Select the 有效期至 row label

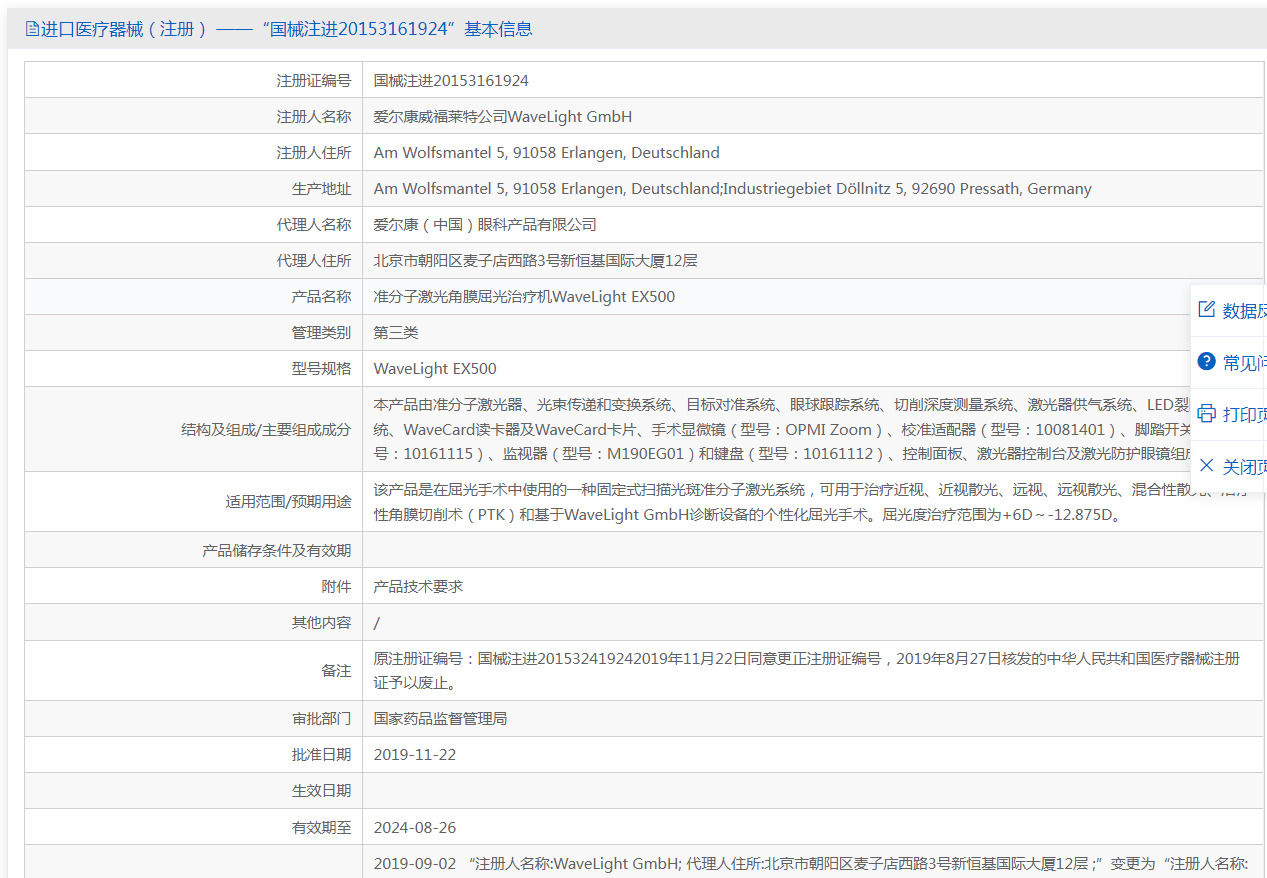(x=321, y=828)
